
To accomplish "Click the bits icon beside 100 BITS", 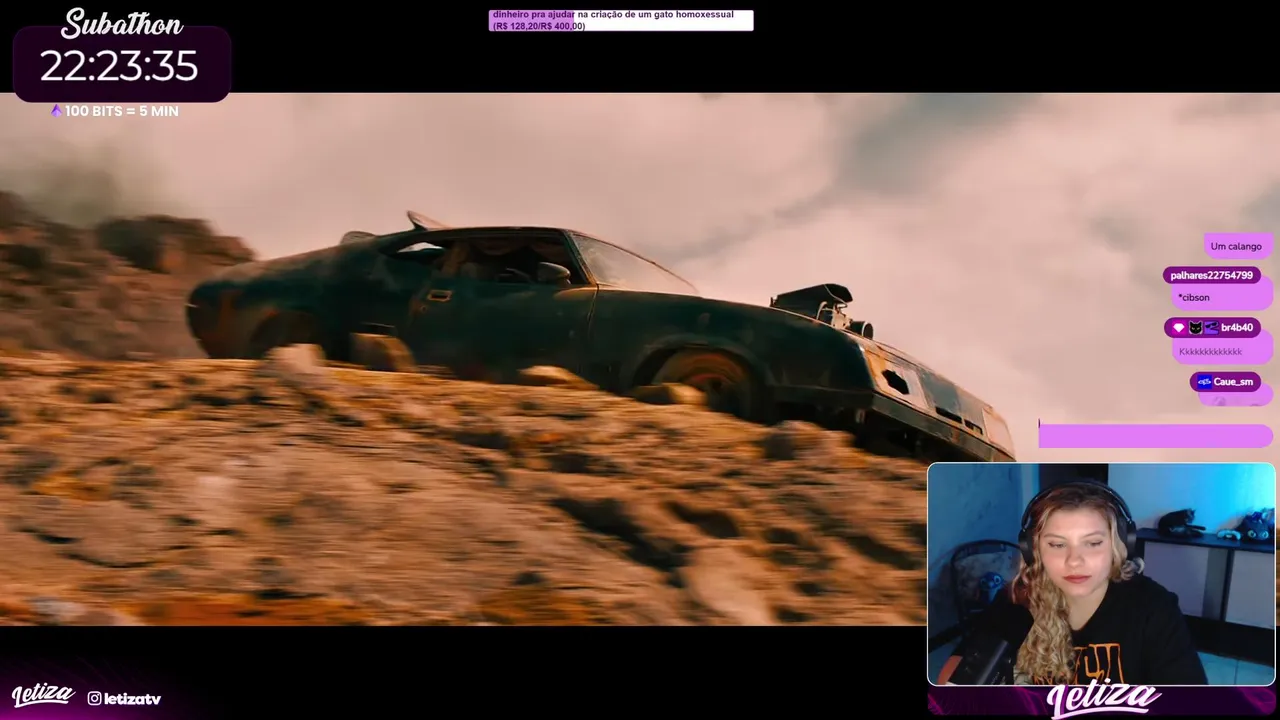I will click(57, 111).
